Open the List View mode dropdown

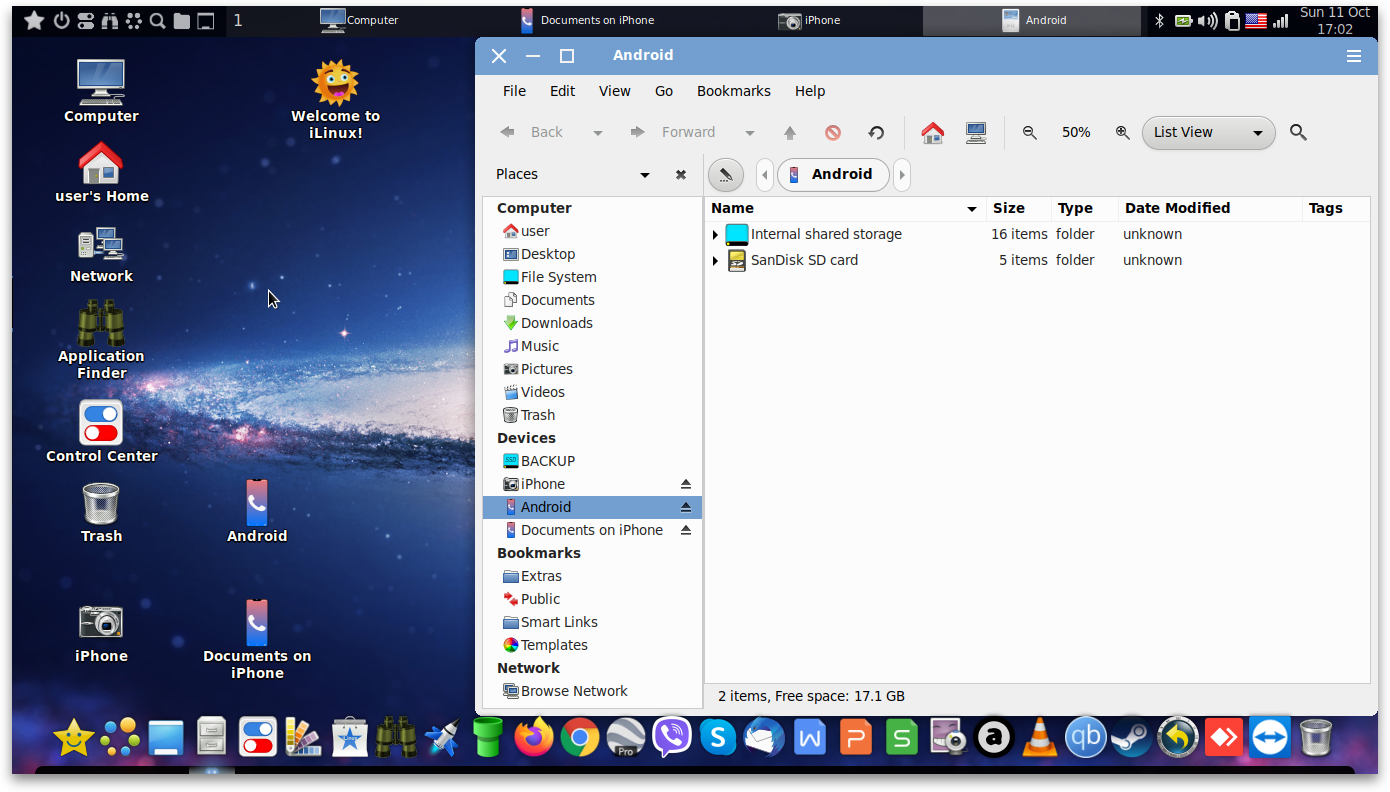(1208, 132)
